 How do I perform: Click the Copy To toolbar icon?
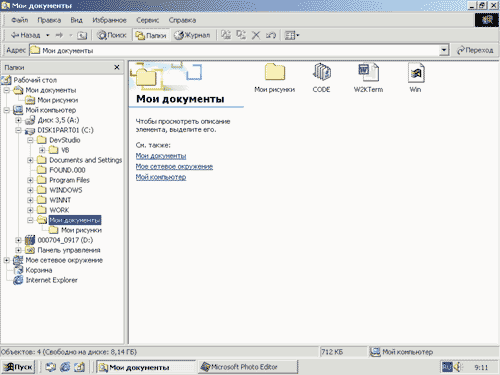[x=241, y=35]
